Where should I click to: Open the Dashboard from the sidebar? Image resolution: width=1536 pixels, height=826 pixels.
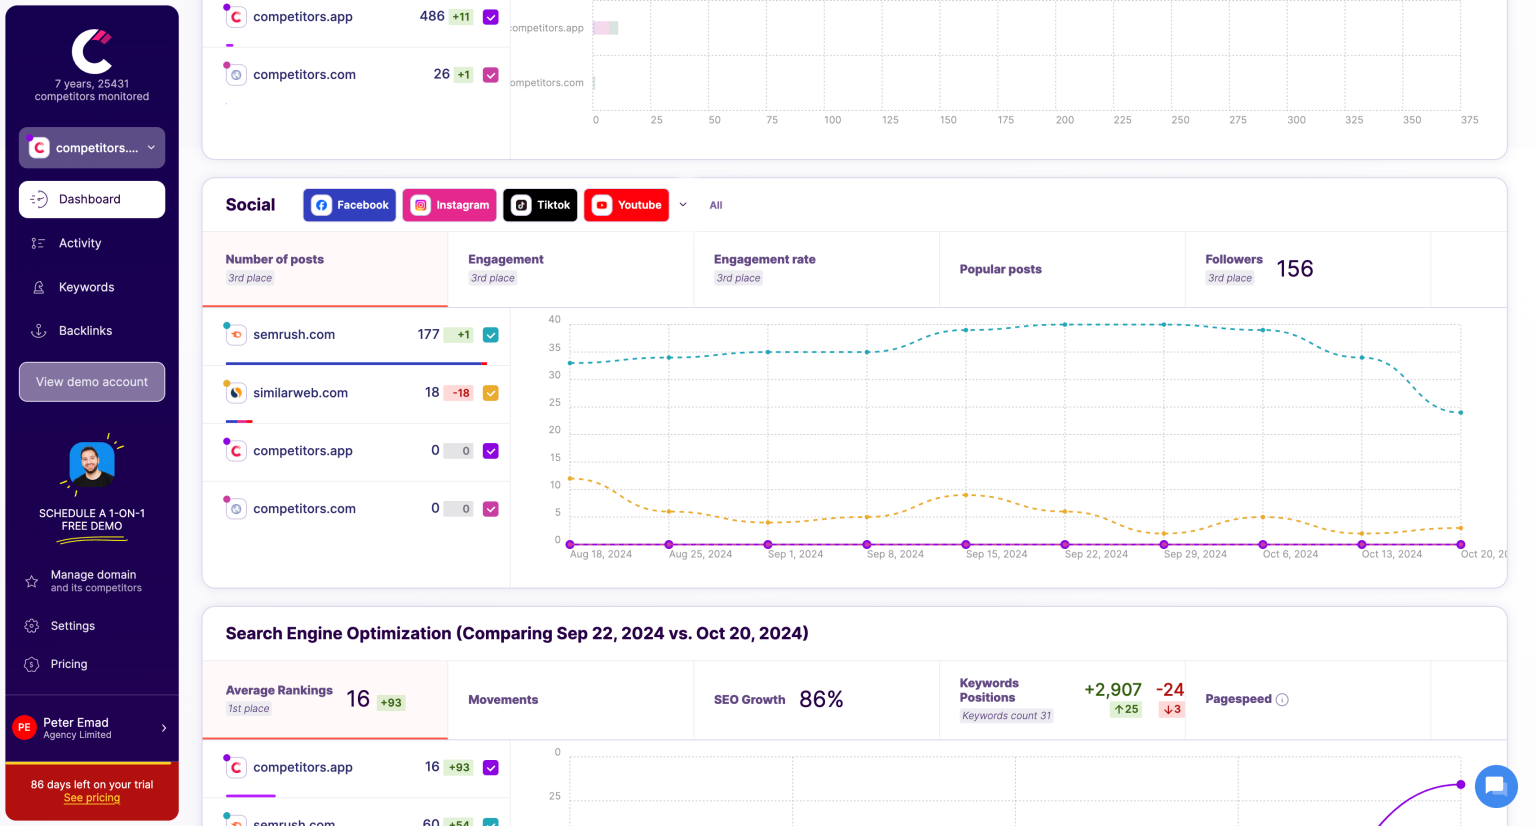[91, 199]
